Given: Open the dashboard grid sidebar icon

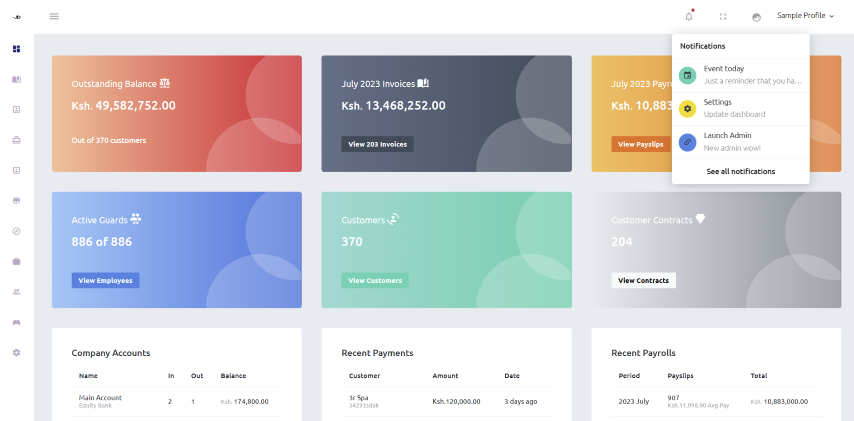Looking at the screenshot, I should pos(16,49).
